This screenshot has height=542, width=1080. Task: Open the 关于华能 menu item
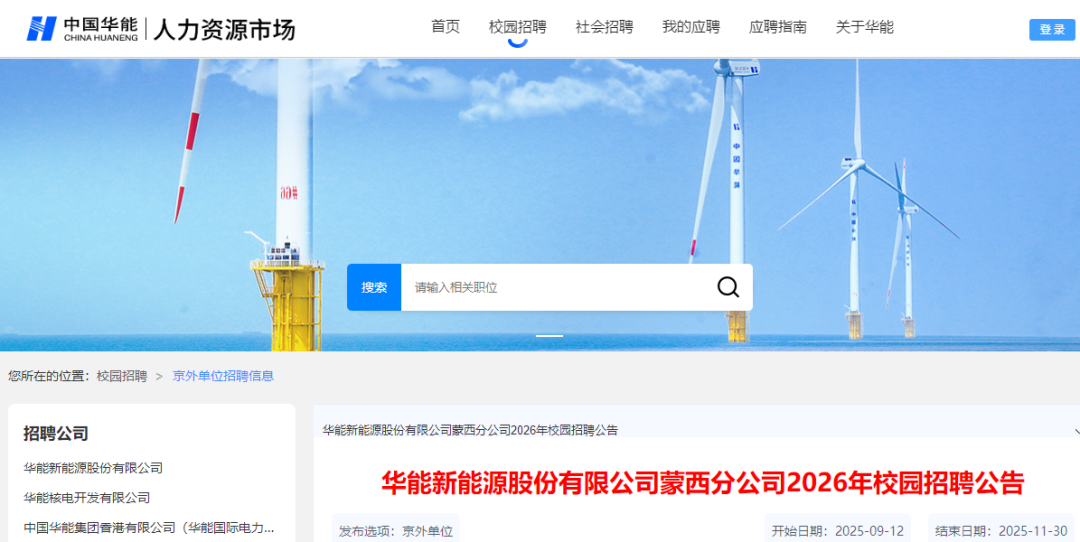pos(864,28)
